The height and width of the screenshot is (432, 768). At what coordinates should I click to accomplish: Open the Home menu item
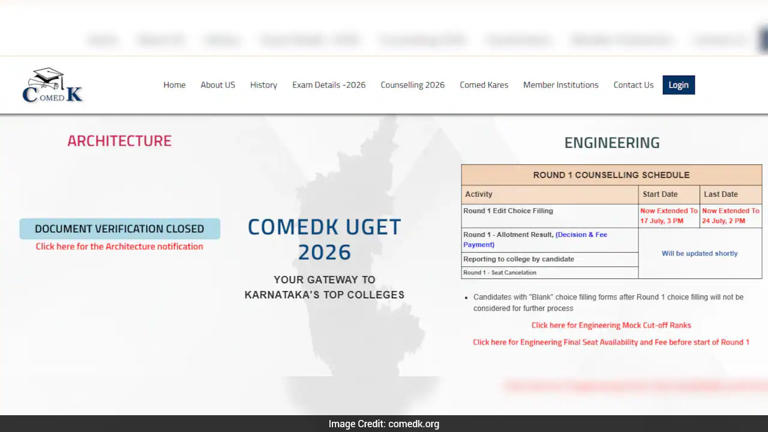tap(174, 85)
